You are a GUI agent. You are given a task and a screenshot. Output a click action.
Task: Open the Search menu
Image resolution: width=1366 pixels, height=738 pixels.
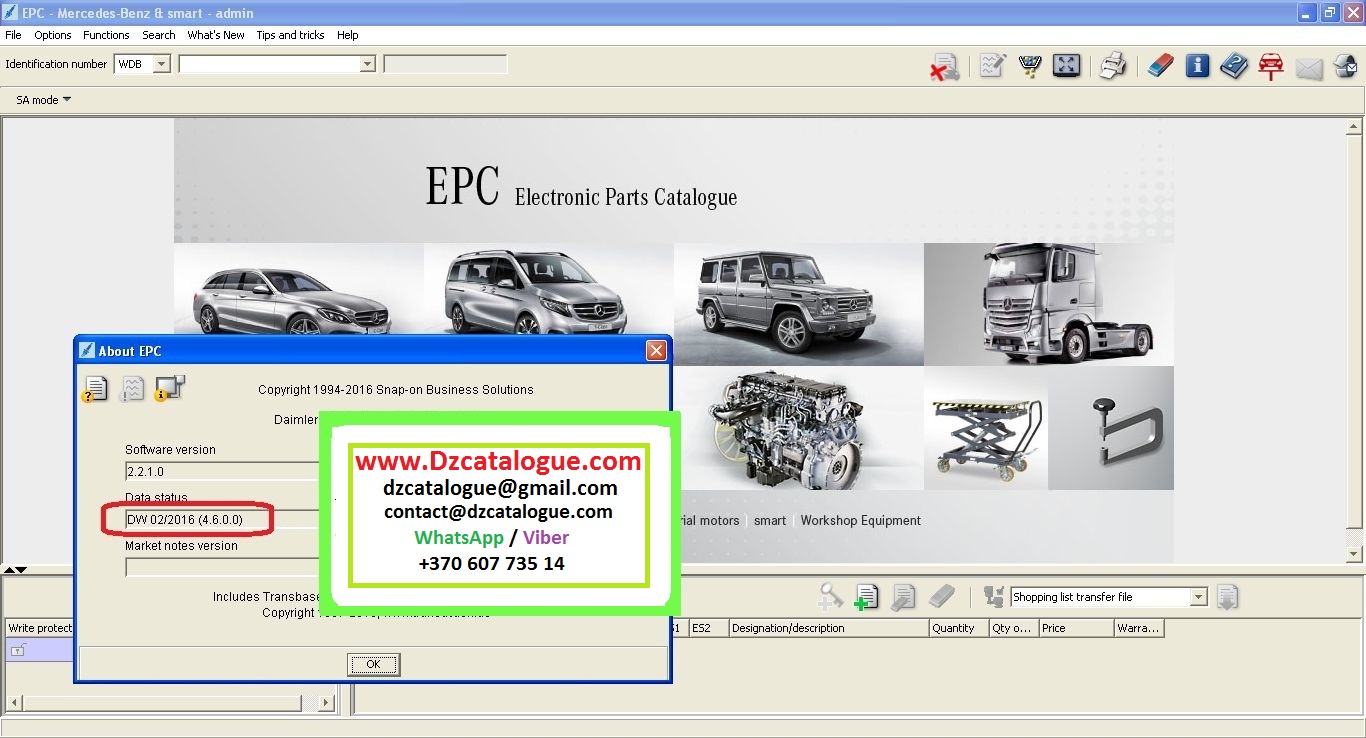tap(159, 35)
